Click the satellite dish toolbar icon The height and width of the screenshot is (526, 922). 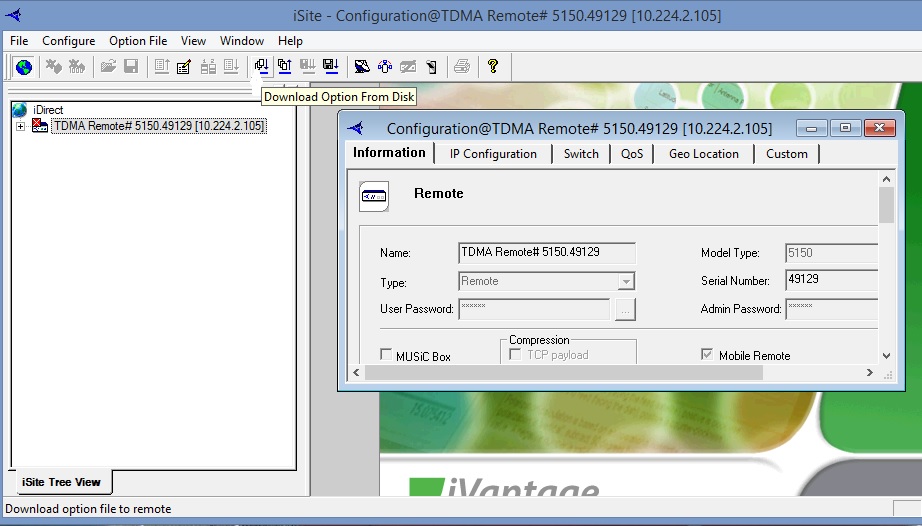pyautogui.click(x=362, y=66)
